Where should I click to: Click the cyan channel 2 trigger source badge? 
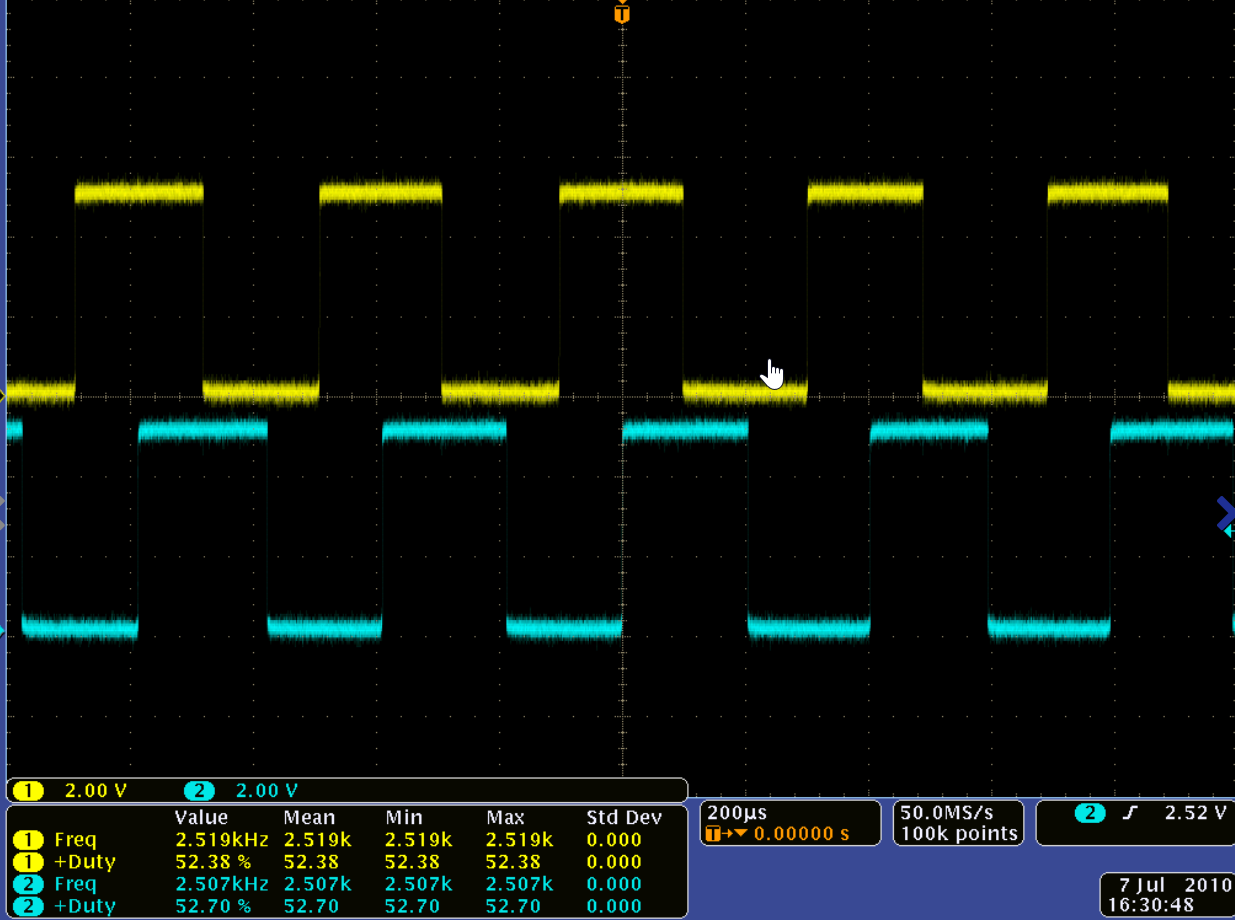(1089, 813)
